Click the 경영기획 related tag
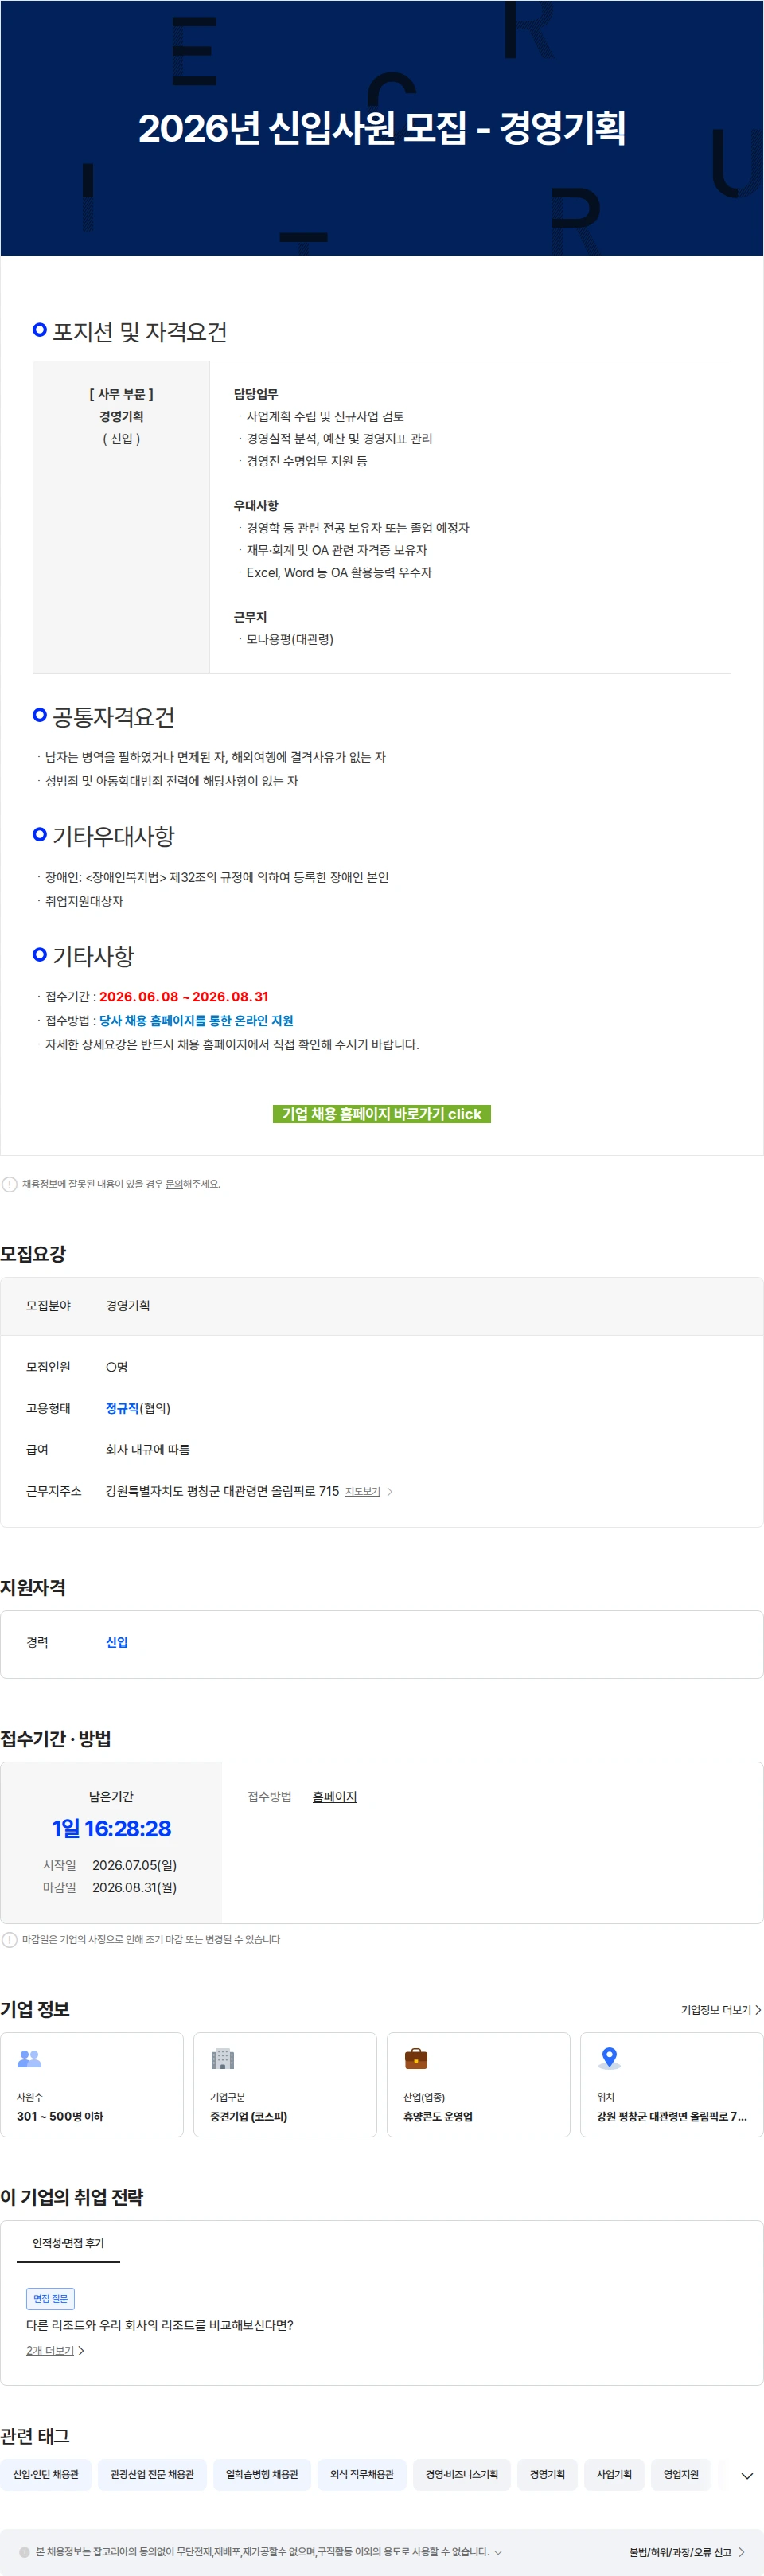Viewport: 764px width, 2576px height. click(x=547, y=2474)
